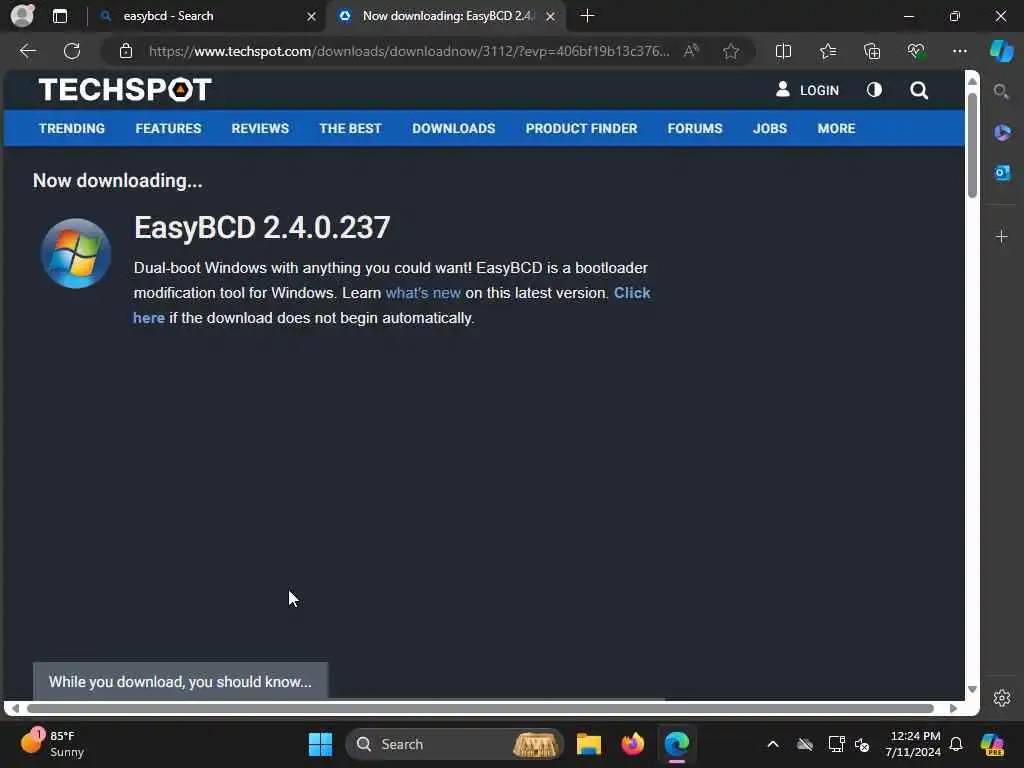Image resolution: width=1024 pixels, height=768 pixels.
Task: Close the easybcd - Search tab
Action: [x=312, y=16]
